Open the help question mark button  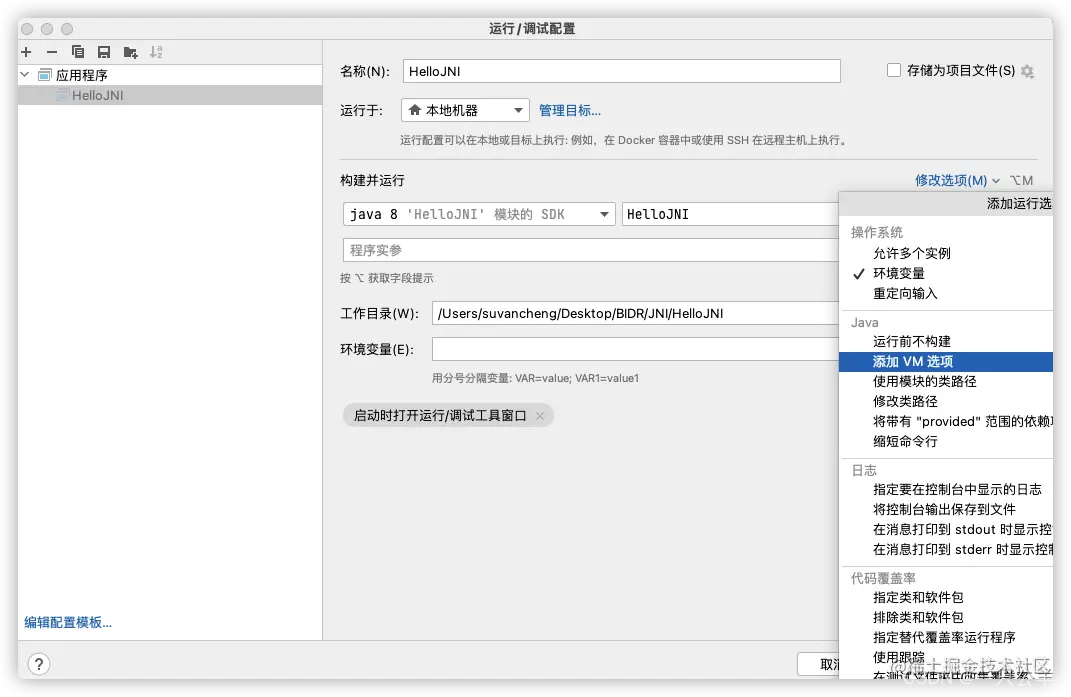(x=38, y=664)
